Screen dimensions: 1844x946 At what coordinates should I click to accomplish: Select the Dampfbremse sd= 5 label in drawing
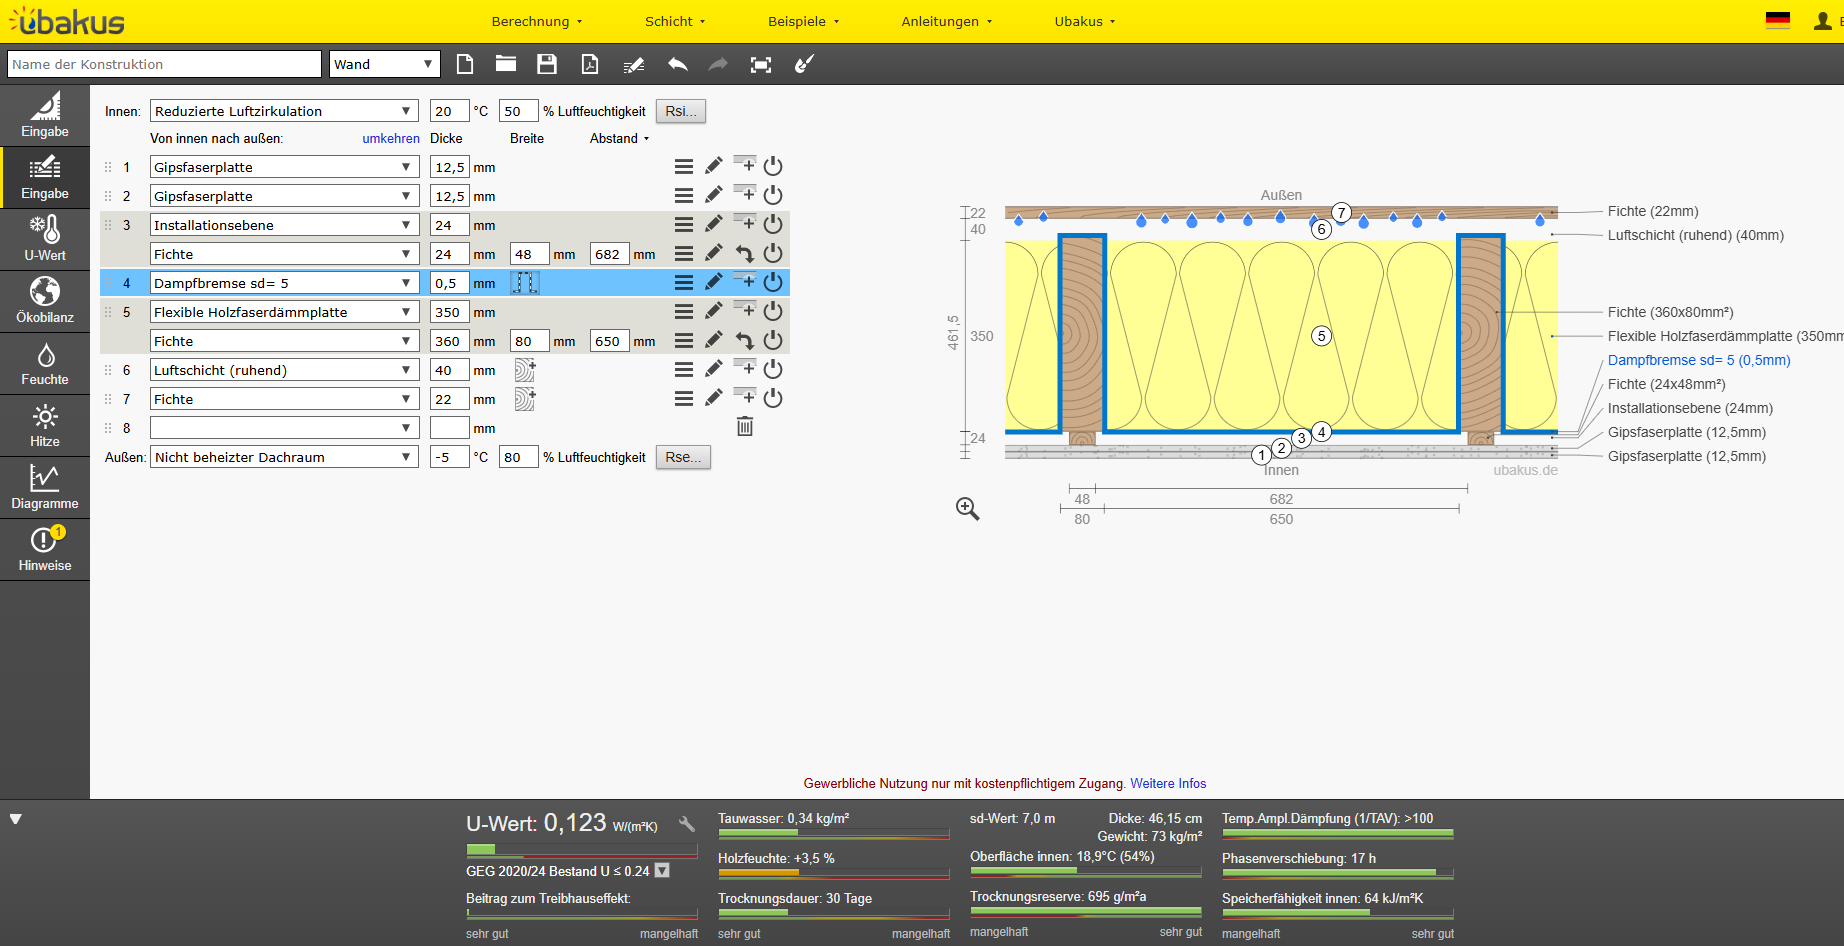tap(1699, 360)
